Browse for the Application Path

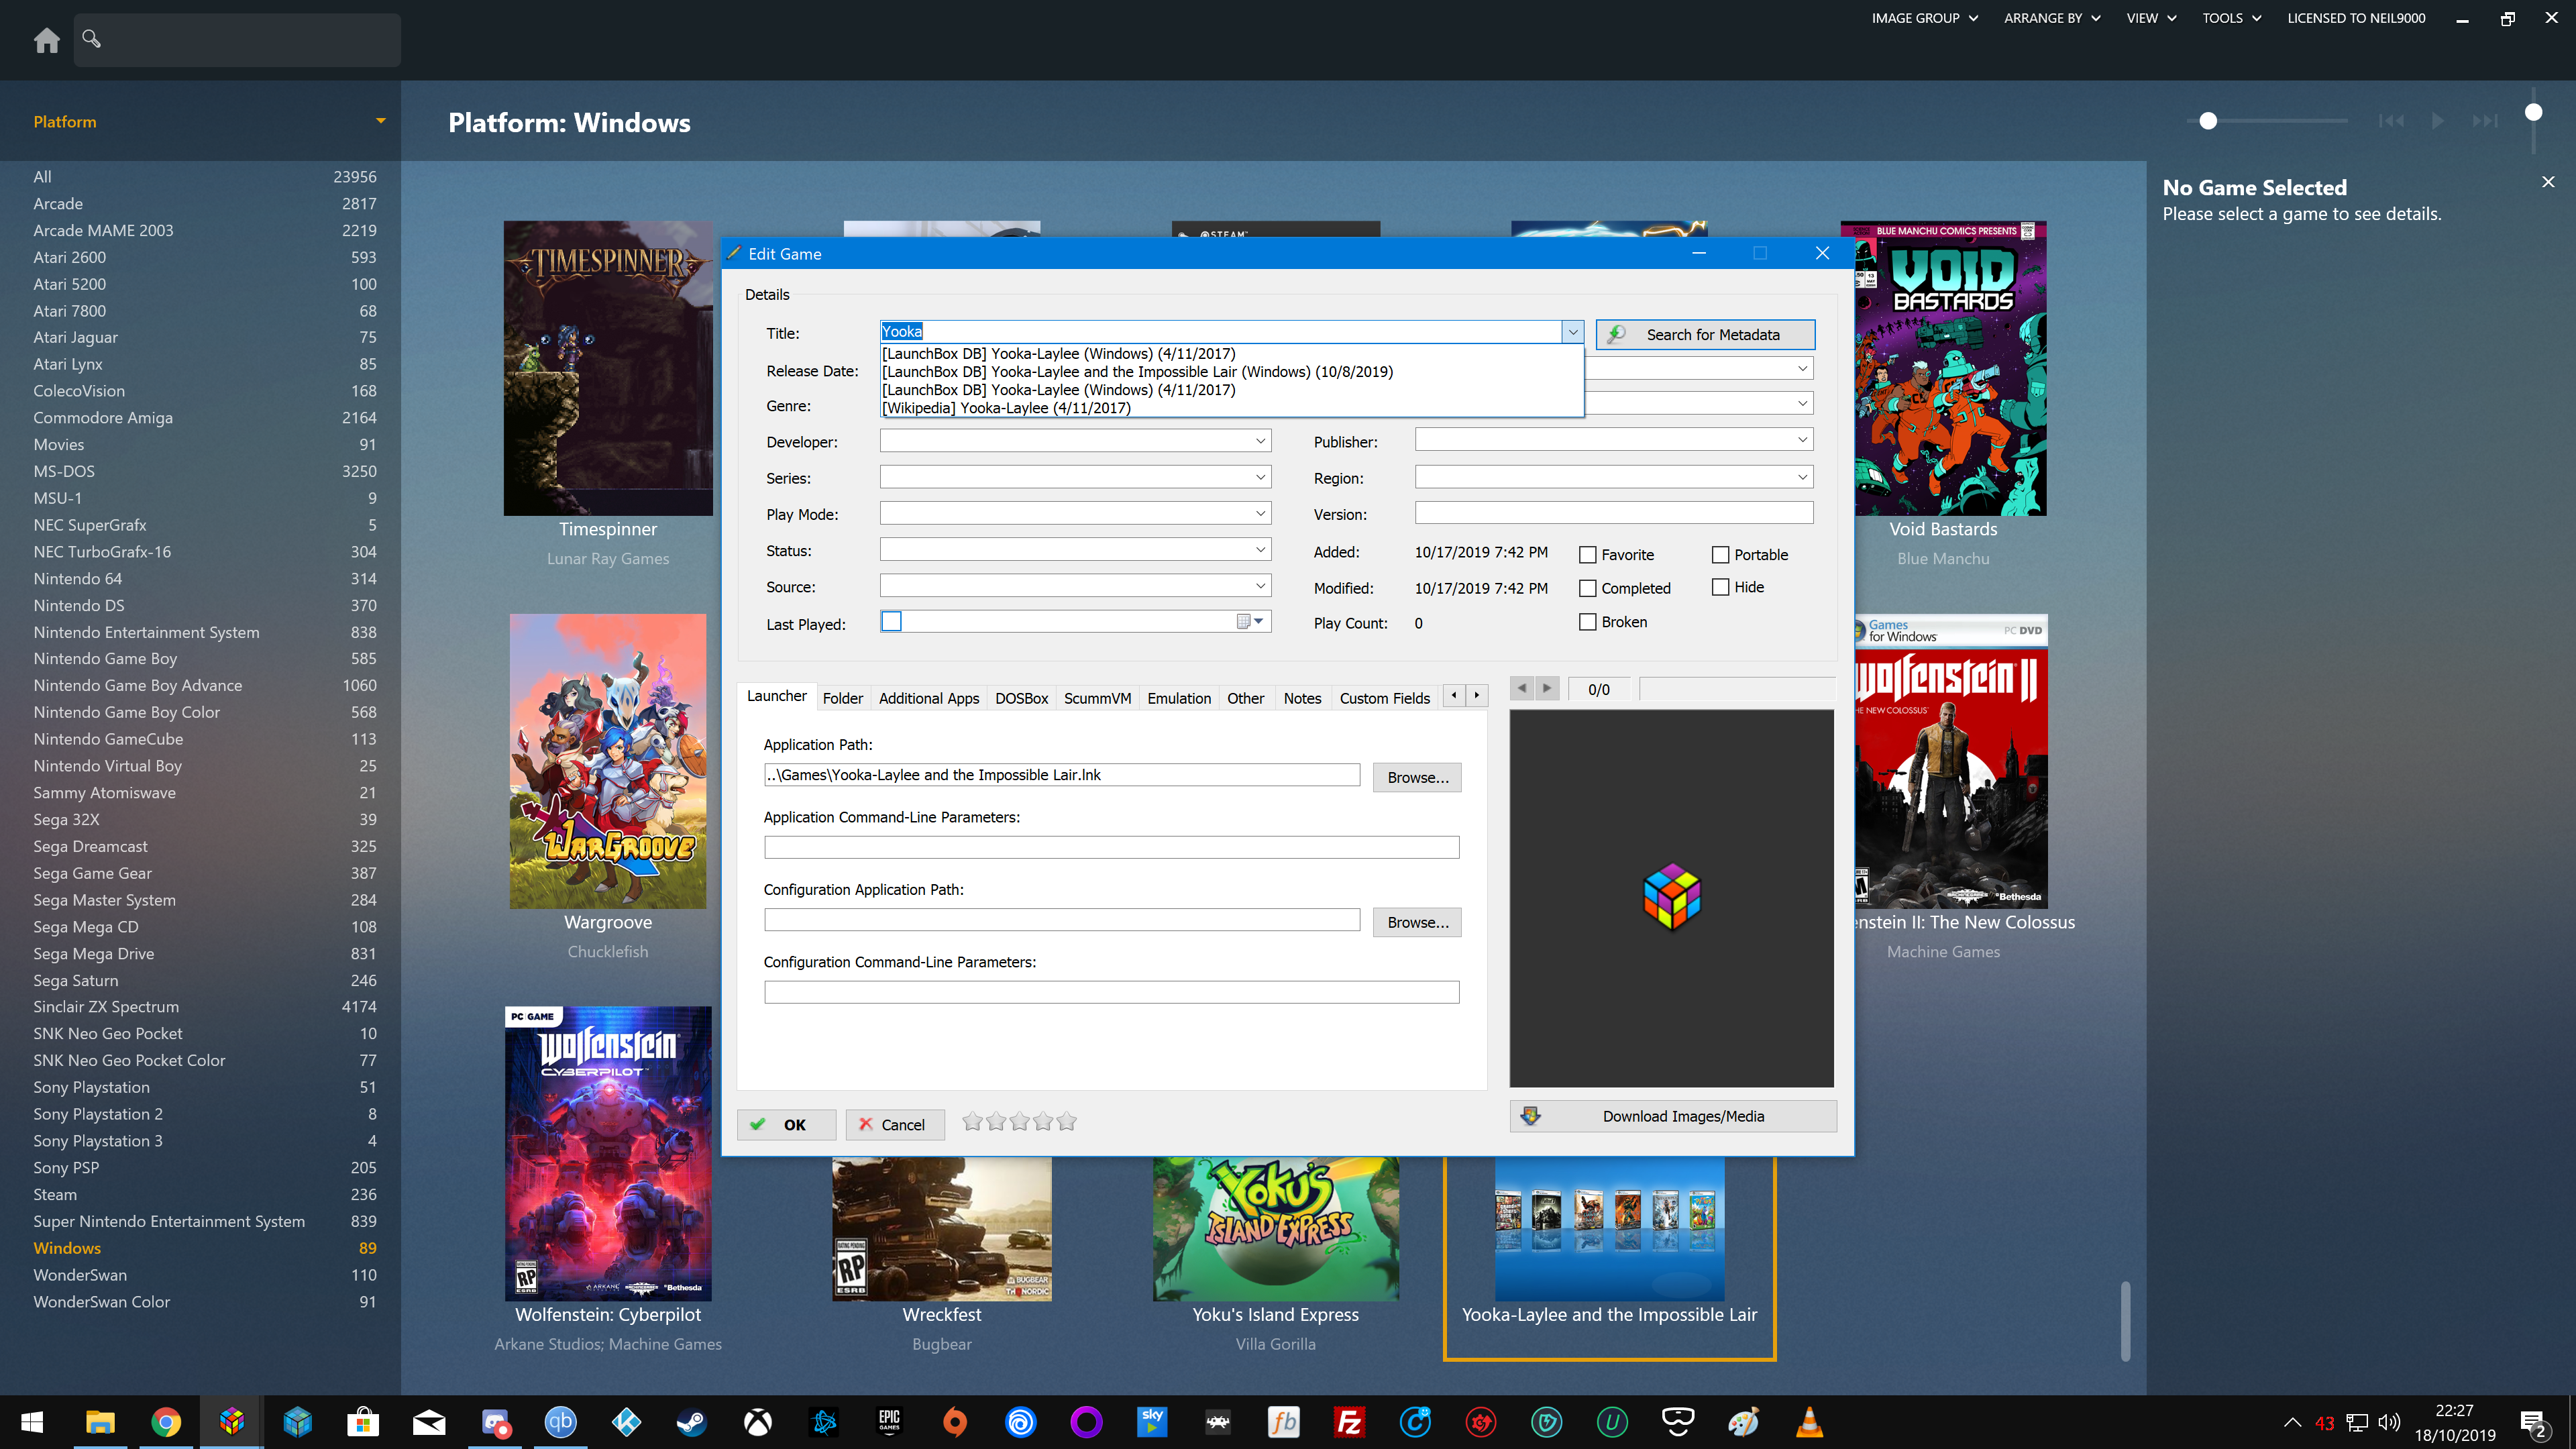click(x=1417, y=777)
